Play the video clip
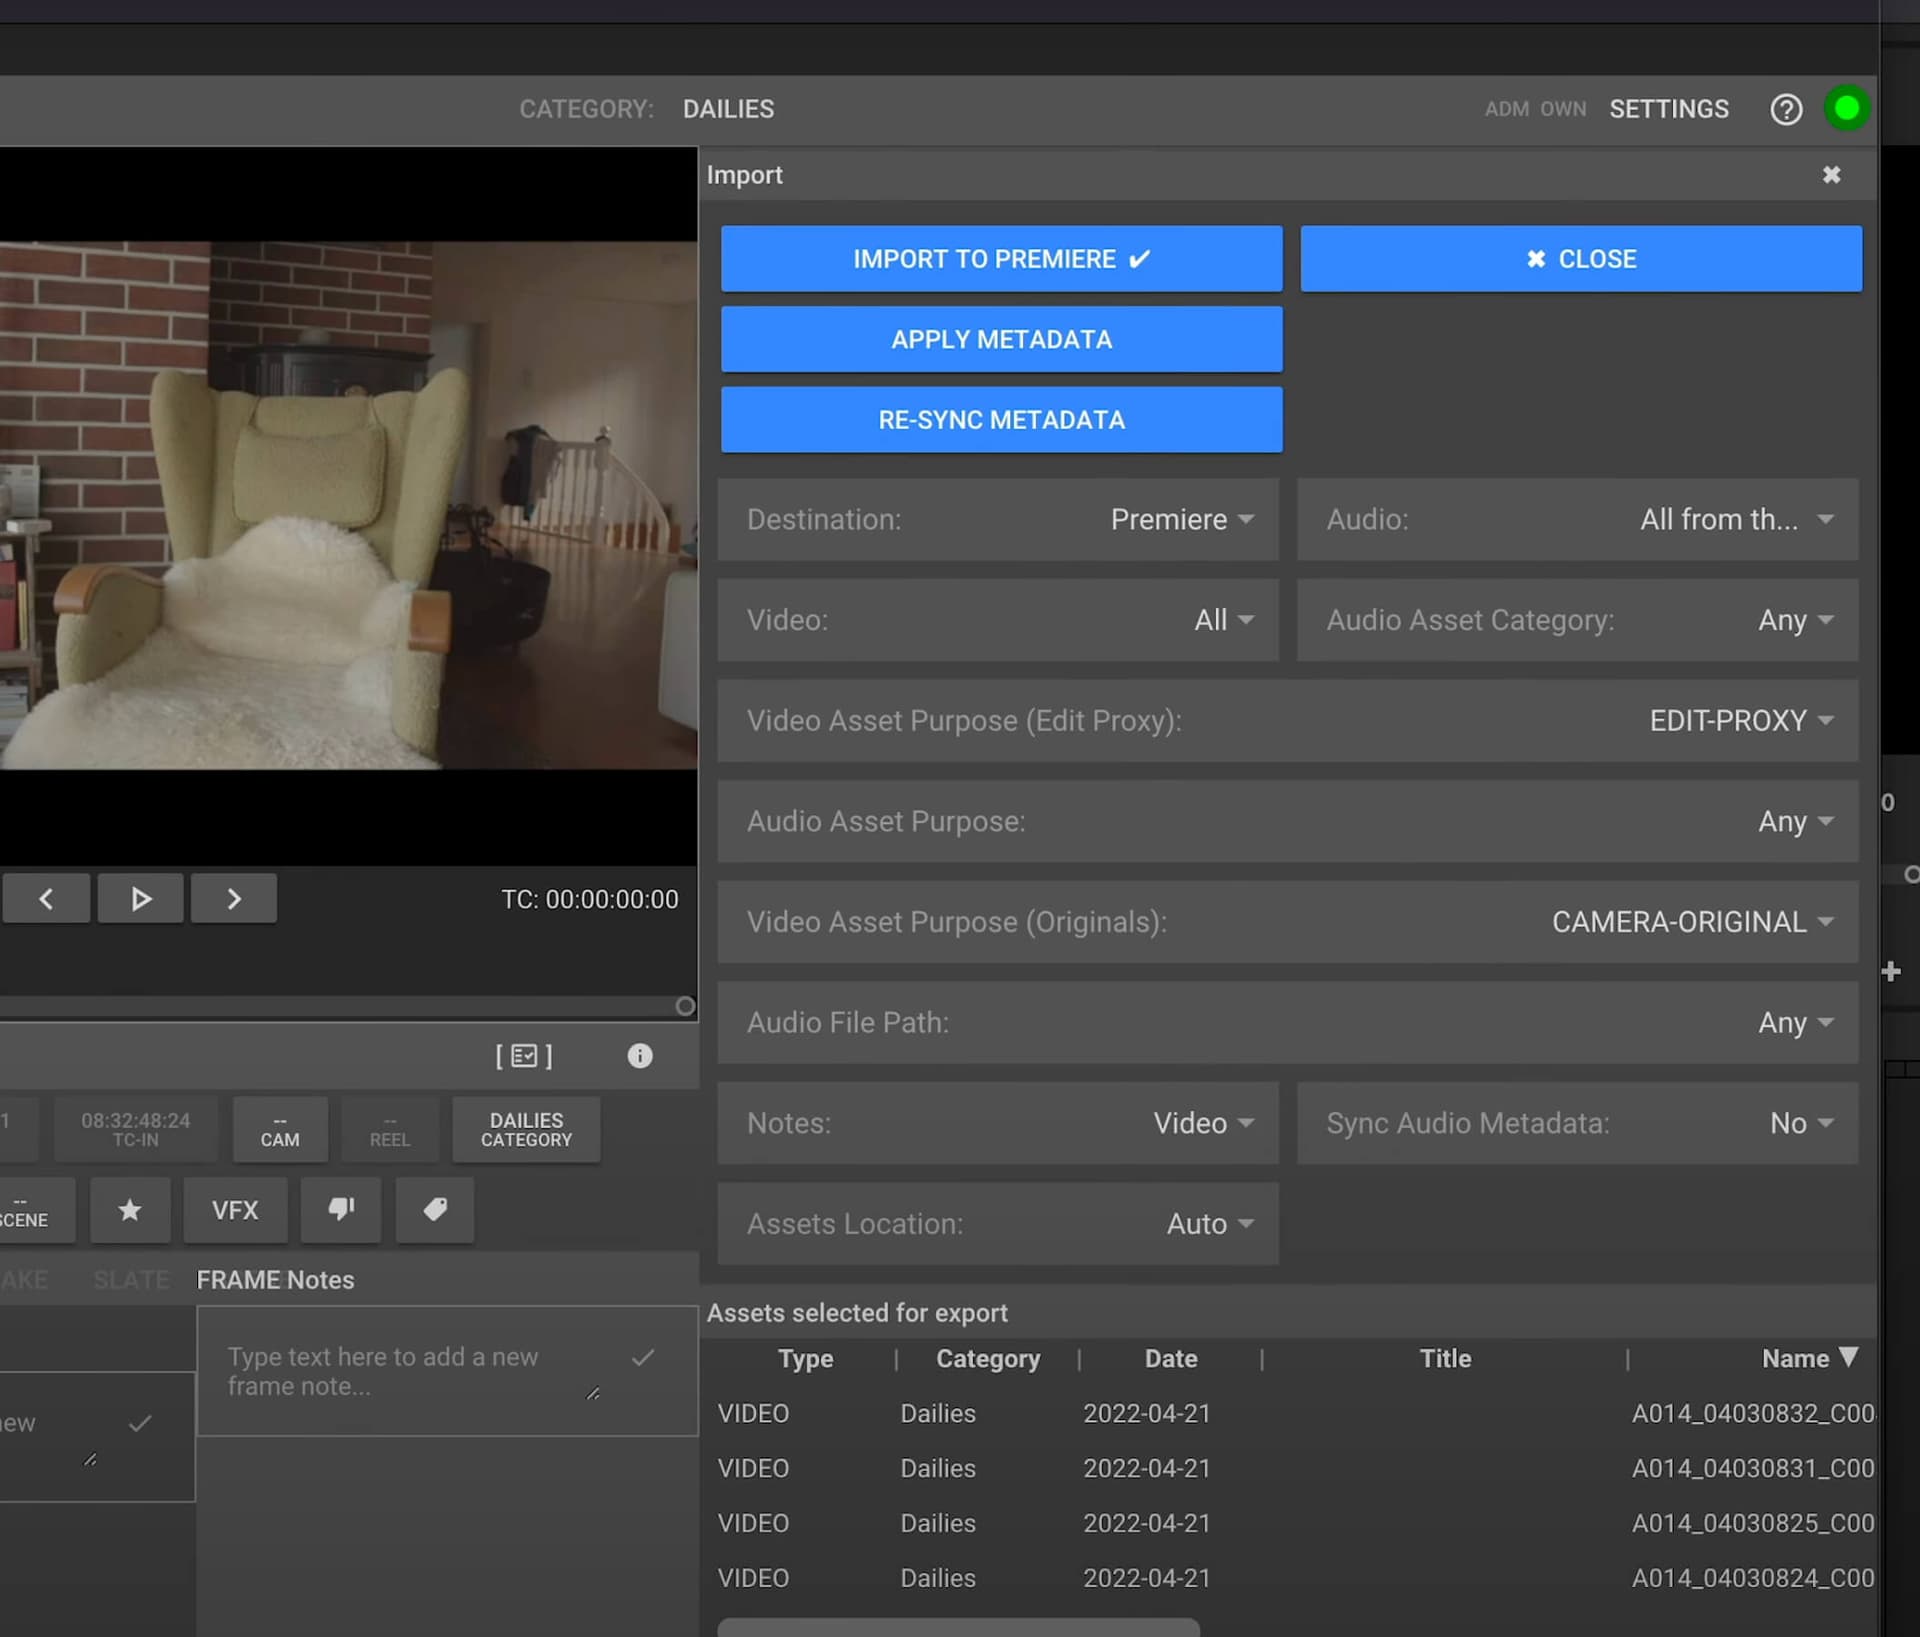 pyautogui.click(x=140, y=899)
